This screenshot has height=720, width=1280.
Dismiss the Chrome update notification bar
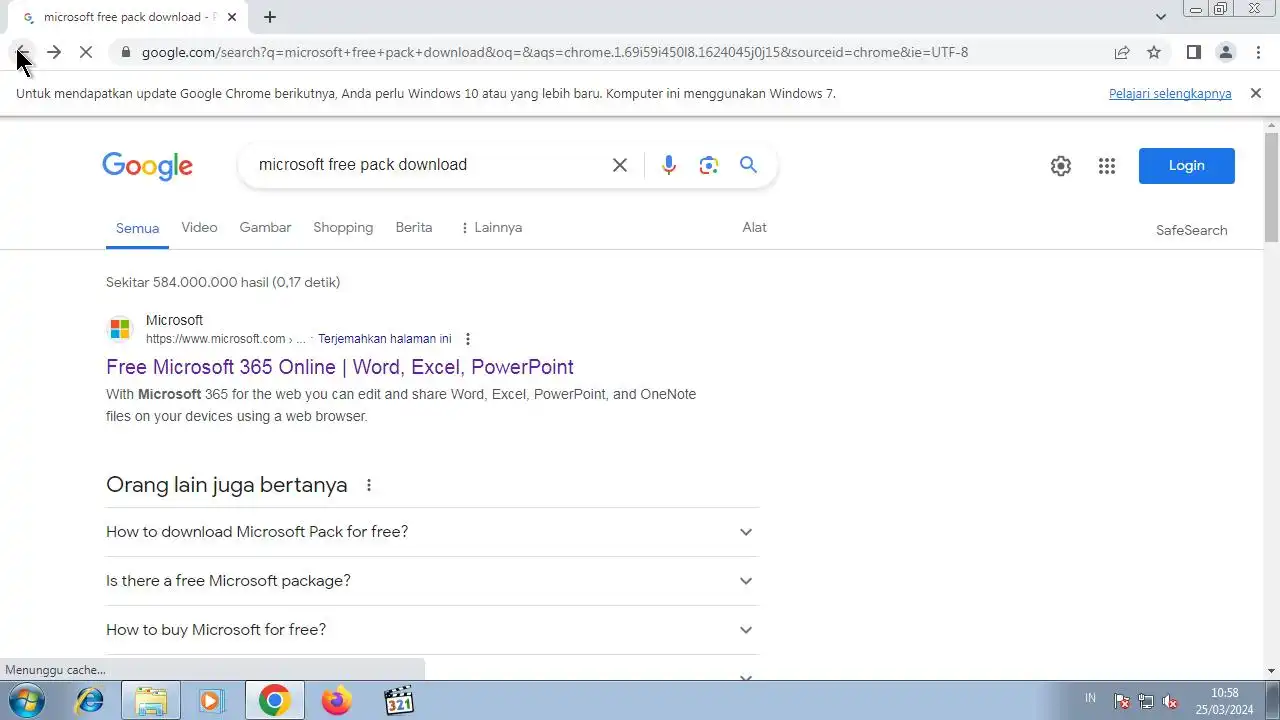1256,93
